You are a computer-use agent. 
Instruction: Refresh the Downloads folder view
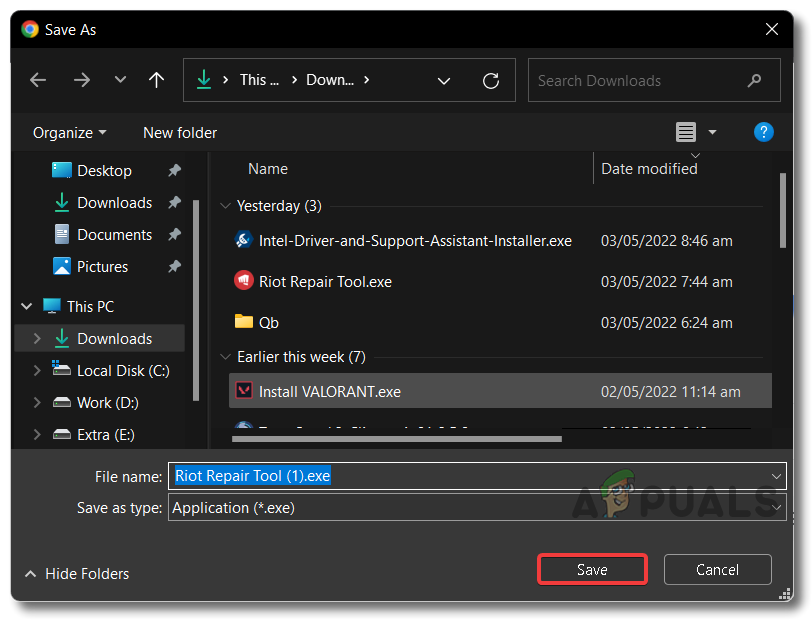pyautogui.click(x=491, y=80)
